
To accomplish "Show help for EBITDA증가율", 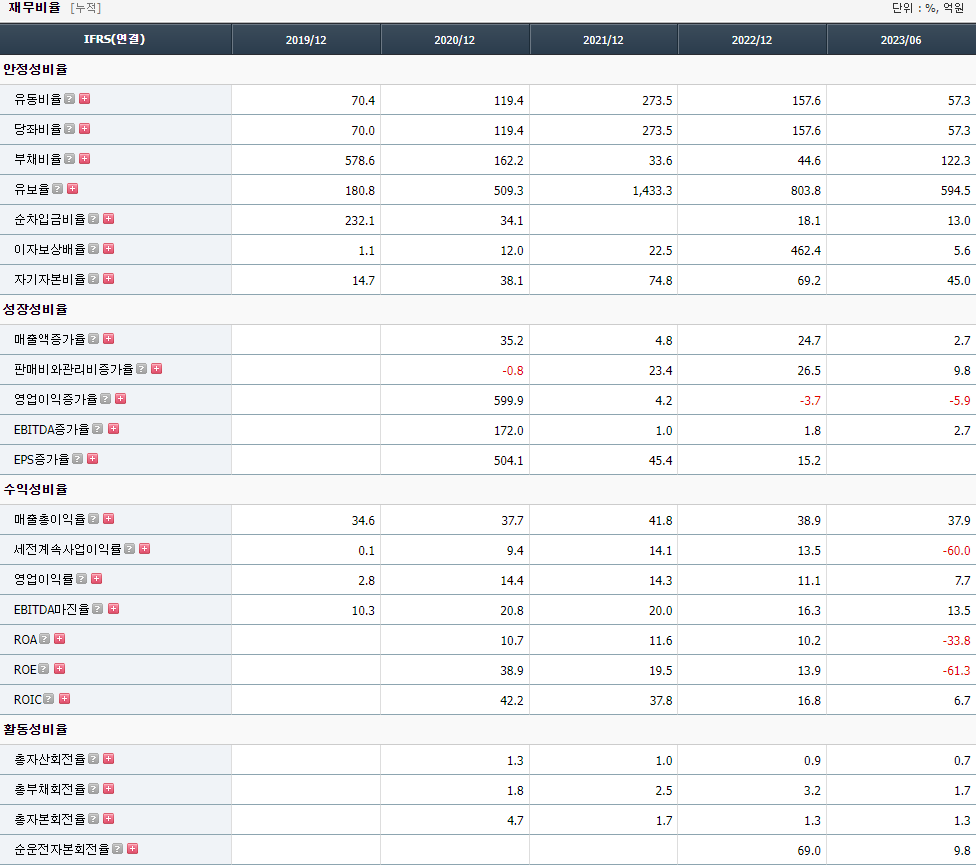I will (98, 428).
